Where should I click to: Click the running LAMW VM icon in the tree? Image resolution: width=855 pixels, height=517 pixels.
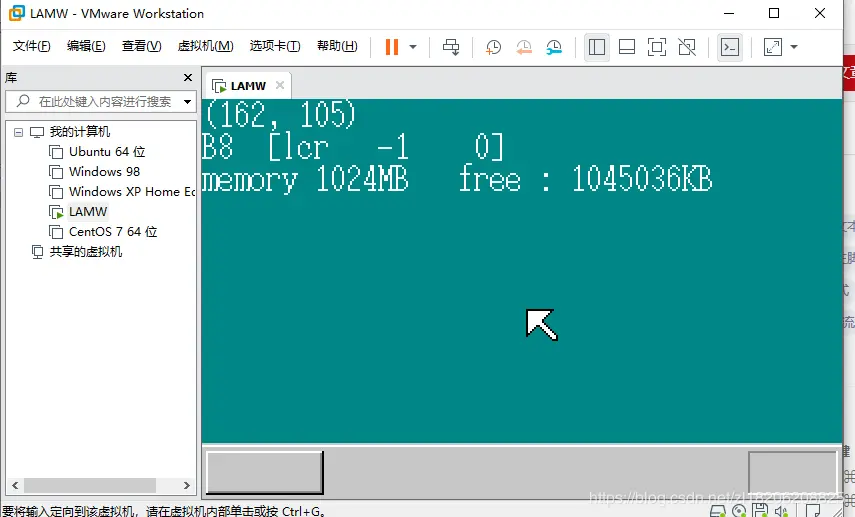pos(56,212)
